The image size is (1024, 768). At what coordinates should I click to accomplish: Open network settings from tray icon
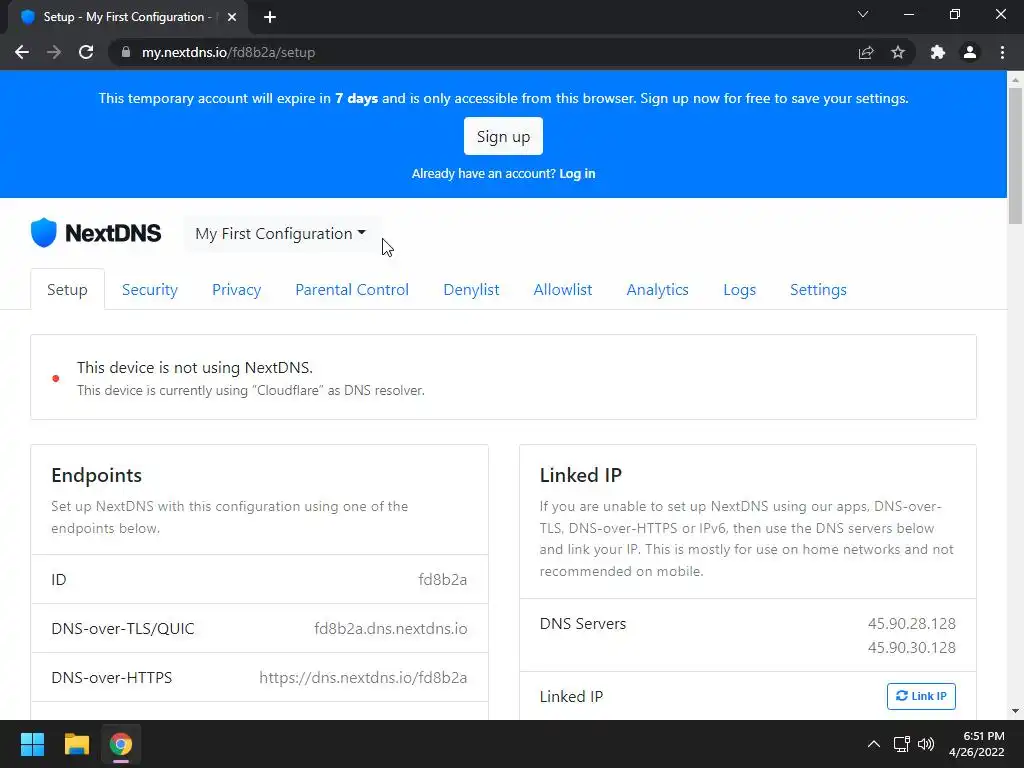coord(902,744)
